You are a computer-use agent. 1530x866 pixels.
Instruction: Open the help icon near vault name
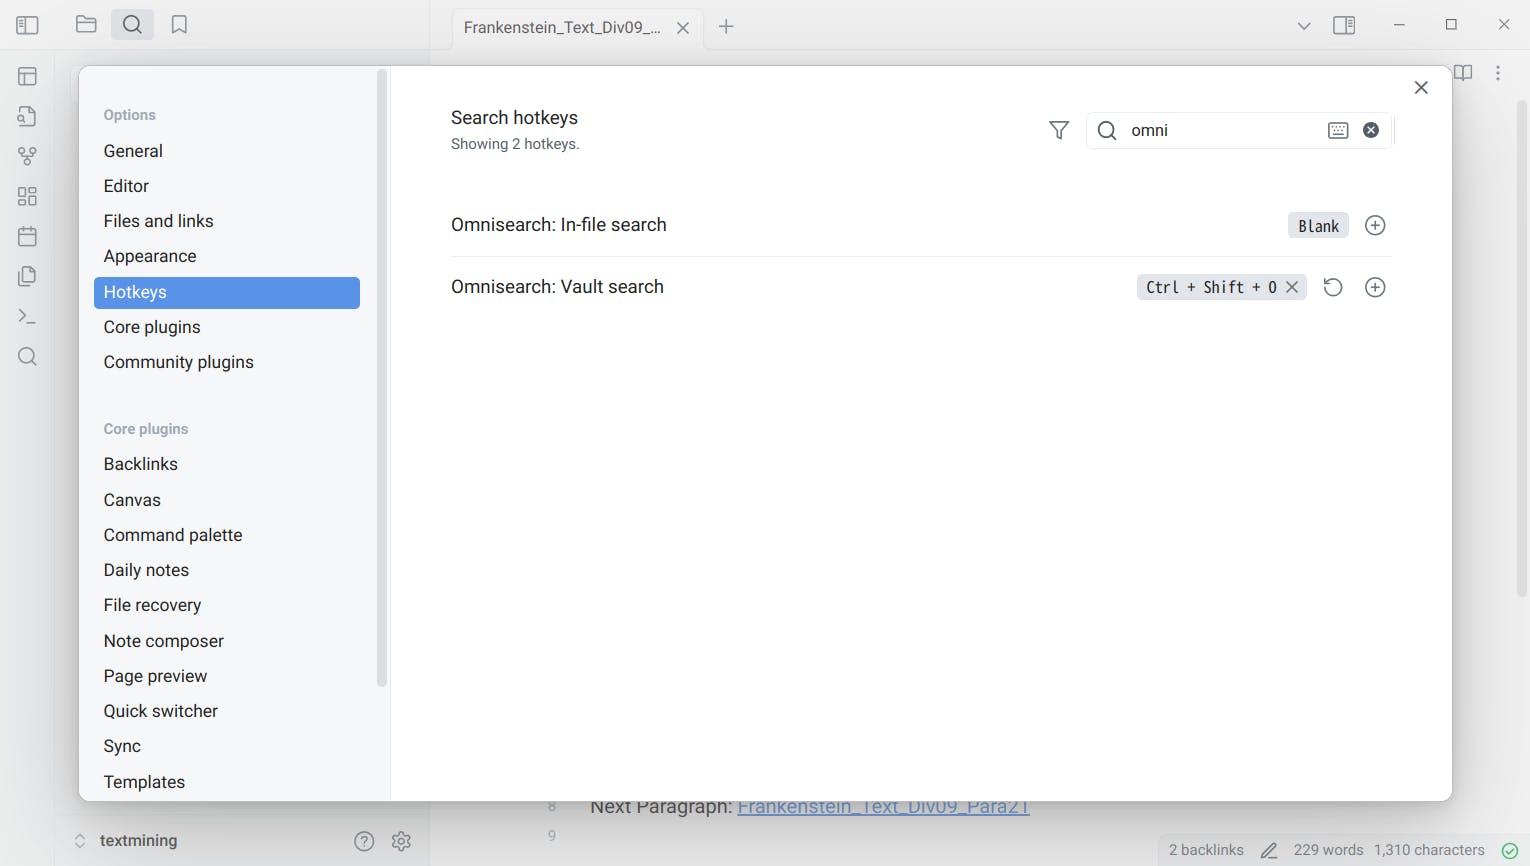tap(364, 841)
